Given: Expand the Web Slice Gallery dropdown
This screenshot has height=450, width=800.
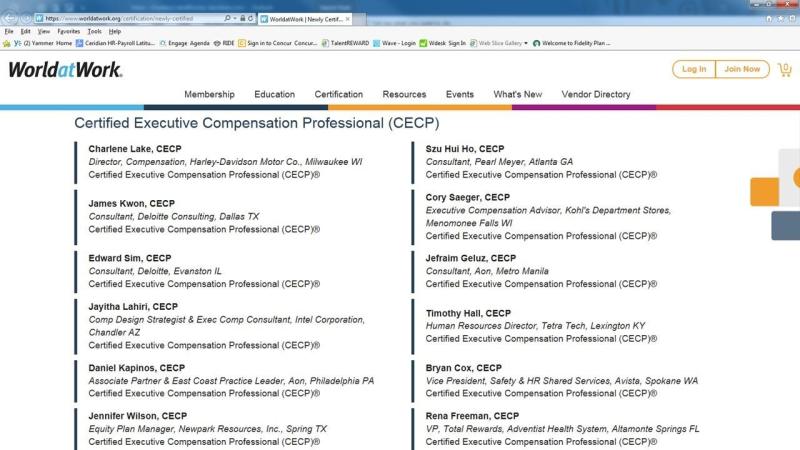Looking at the screenshot, I should (x=526, y=43).
